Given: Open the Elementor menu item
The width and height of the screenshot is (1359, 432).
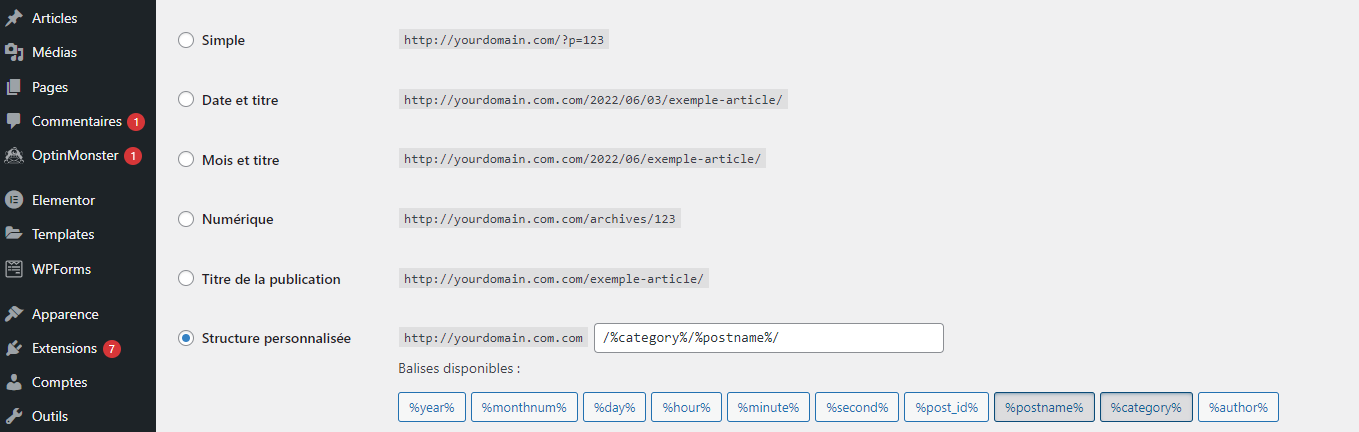Looking at the screenshot, I should click(x=63, y=200).
